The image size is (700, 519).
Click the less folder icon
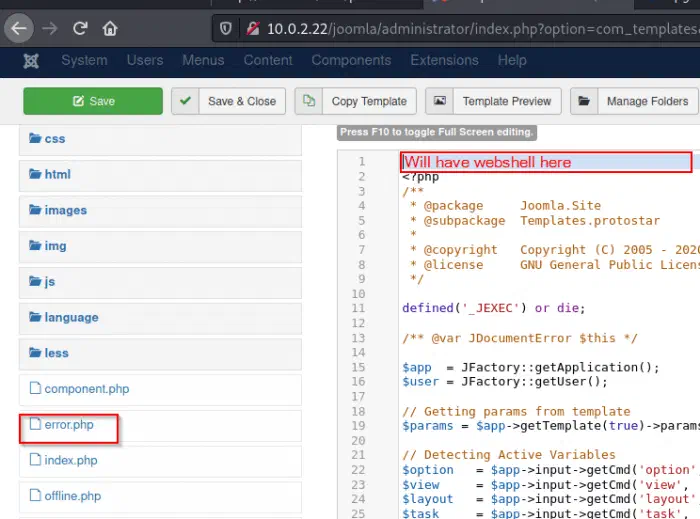point(35,352)
